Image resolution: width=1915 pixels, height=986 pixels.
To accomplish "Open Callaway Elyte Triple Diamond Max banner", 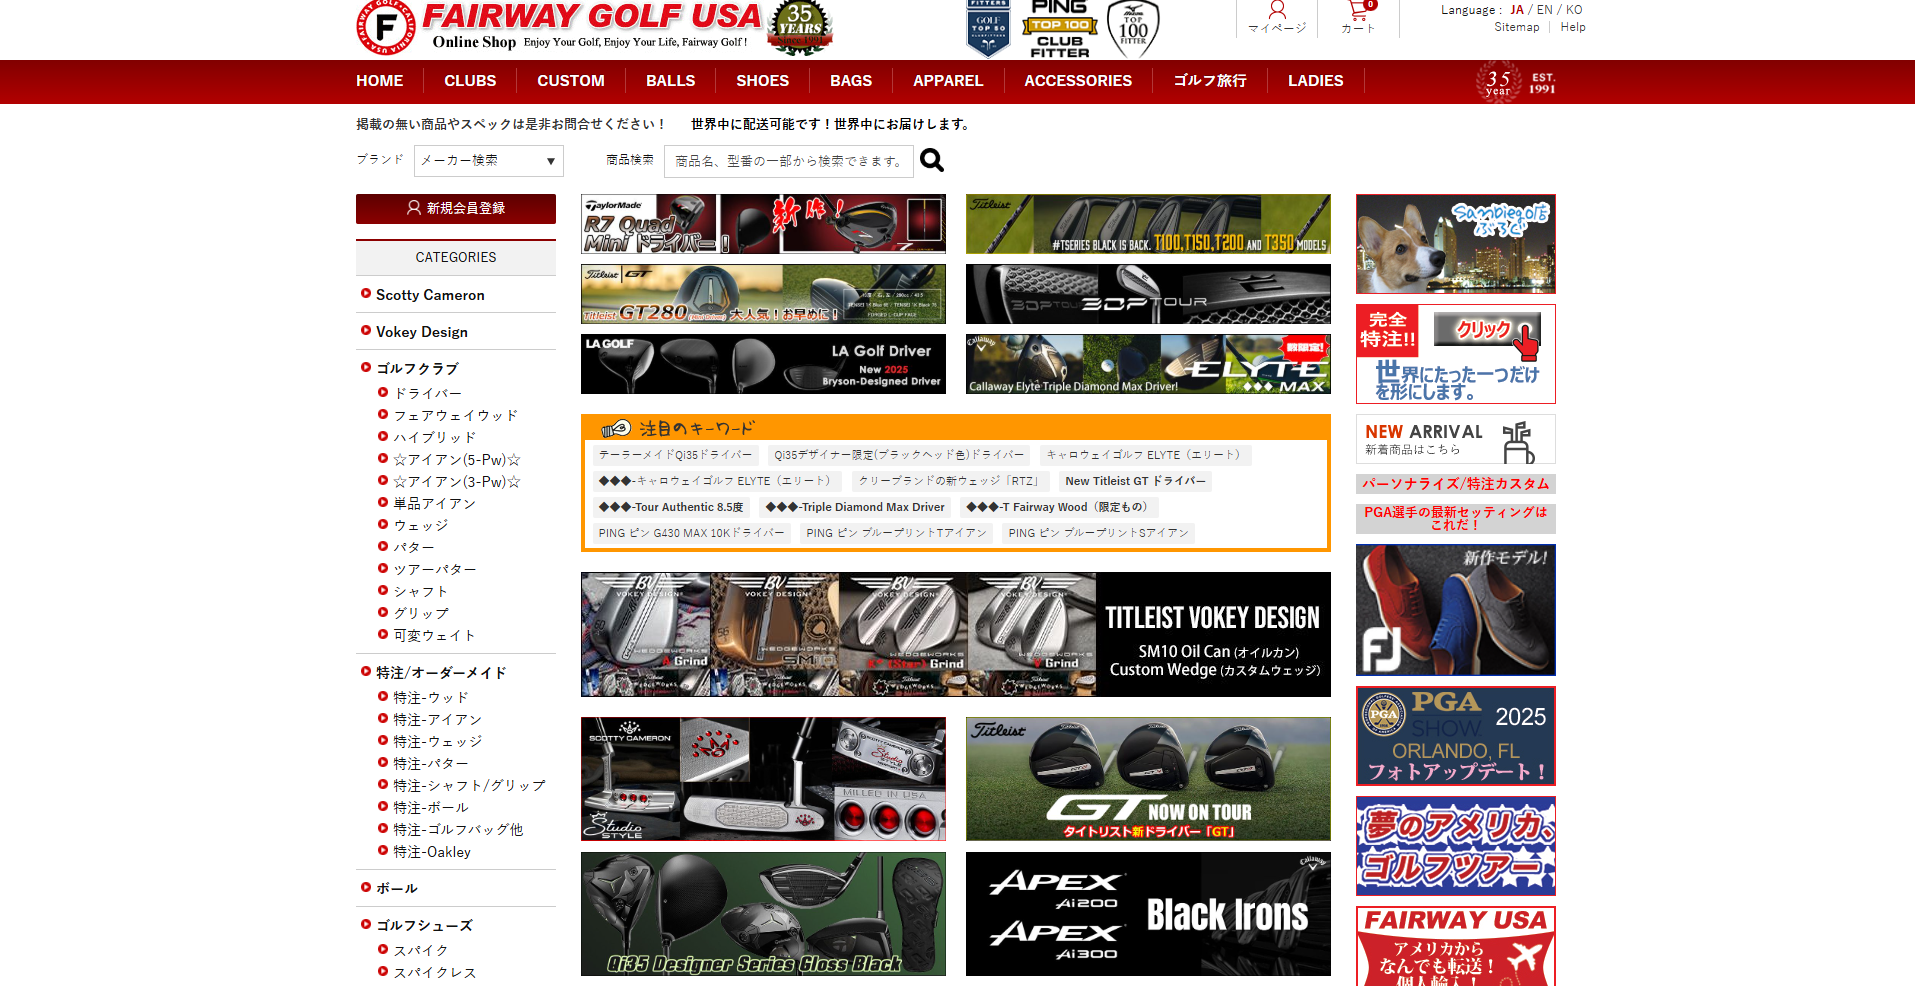I will (x=1148, y=364).
